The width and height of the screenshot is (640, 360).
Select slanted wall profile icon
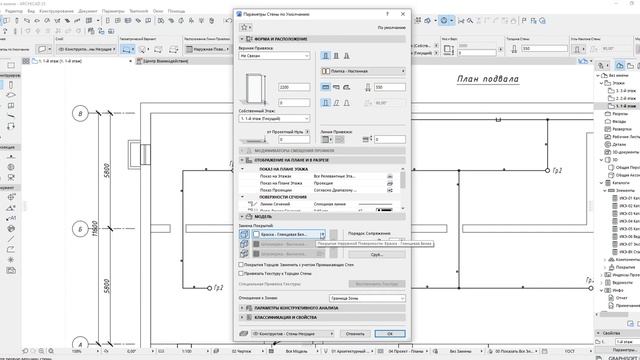pos(336,103)
